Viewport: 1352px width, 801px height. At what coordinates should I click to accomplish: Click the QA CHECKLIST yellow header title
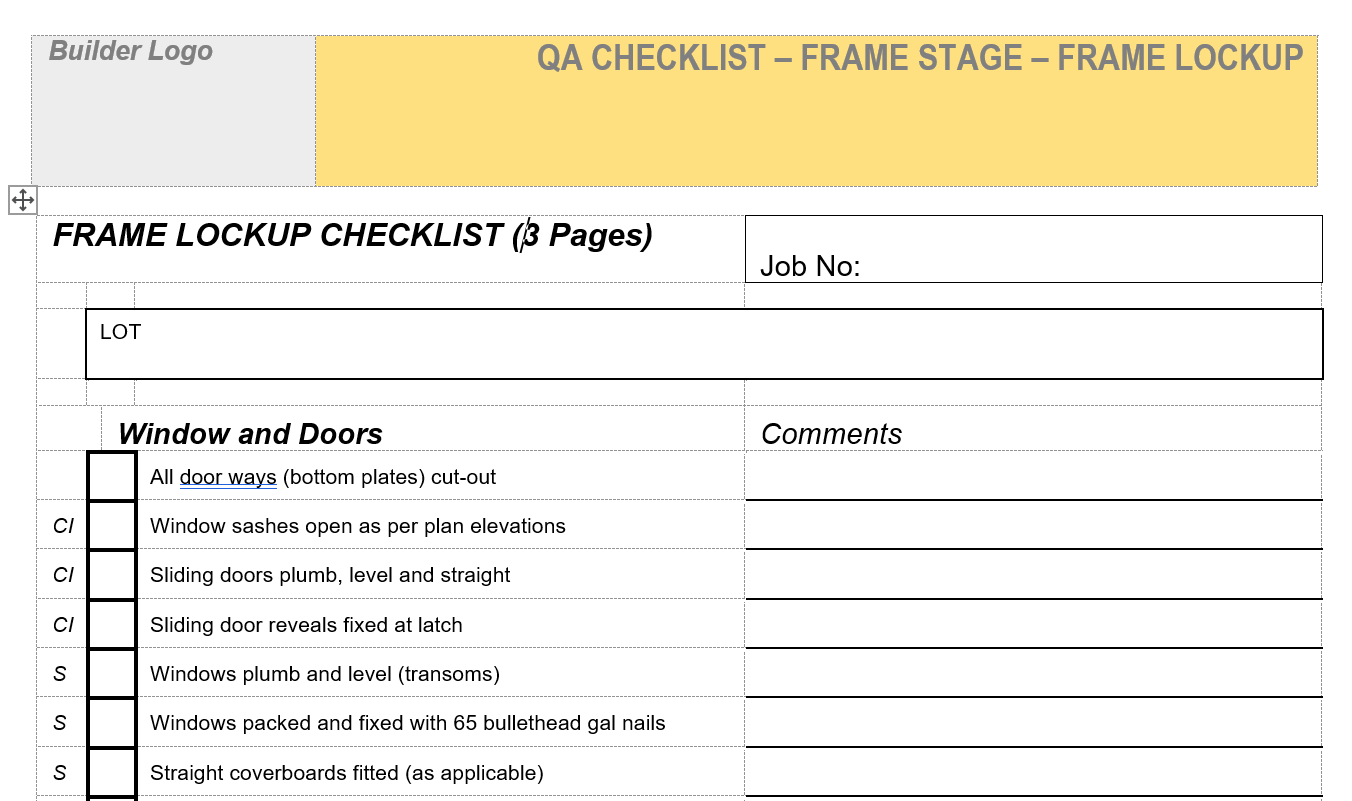920,58
